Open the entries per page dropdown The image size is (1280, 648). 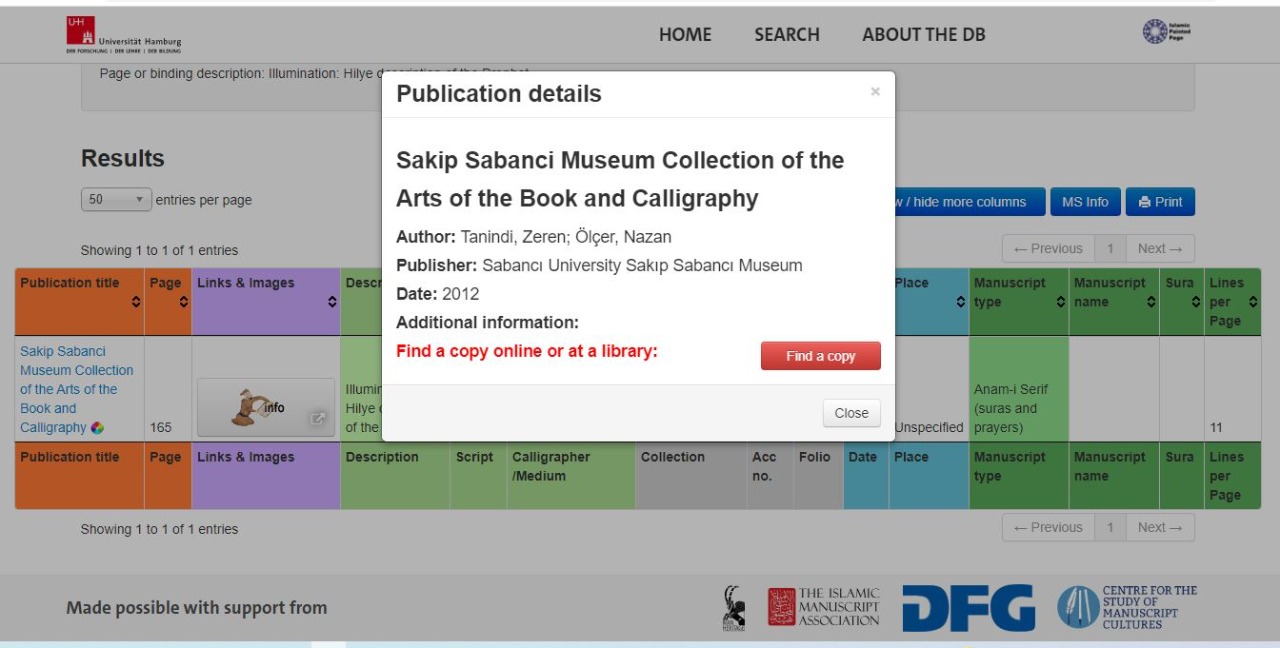[x=116, y=199]
